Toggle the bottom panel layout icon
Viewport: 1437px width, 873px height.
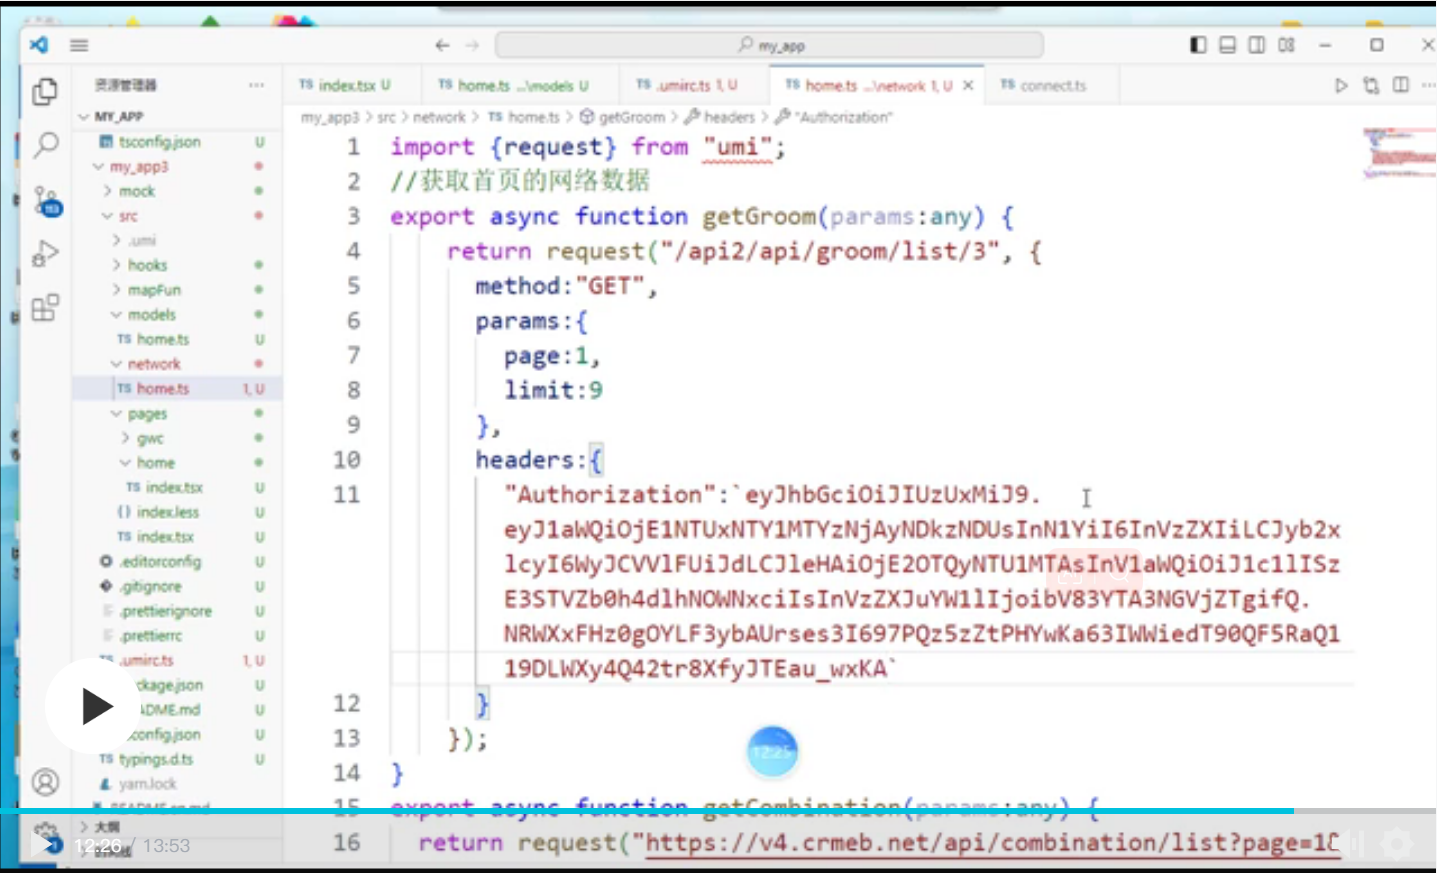[x=1227, y=45]
